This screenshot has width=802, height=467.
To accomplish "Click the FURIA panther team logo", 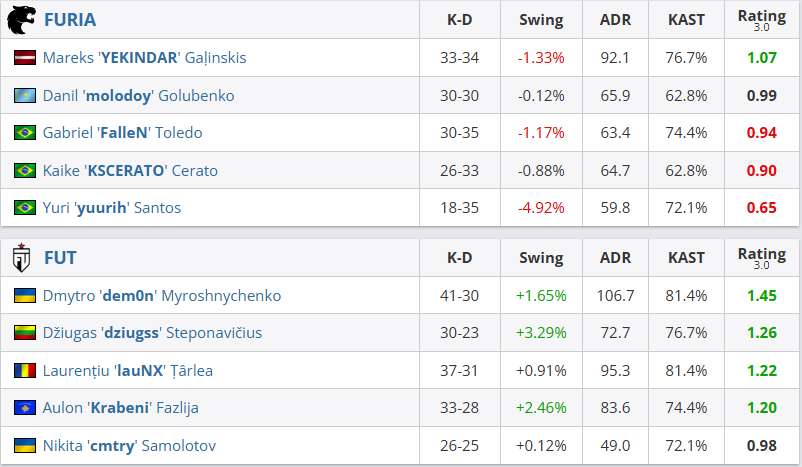I will coord(21,19).
